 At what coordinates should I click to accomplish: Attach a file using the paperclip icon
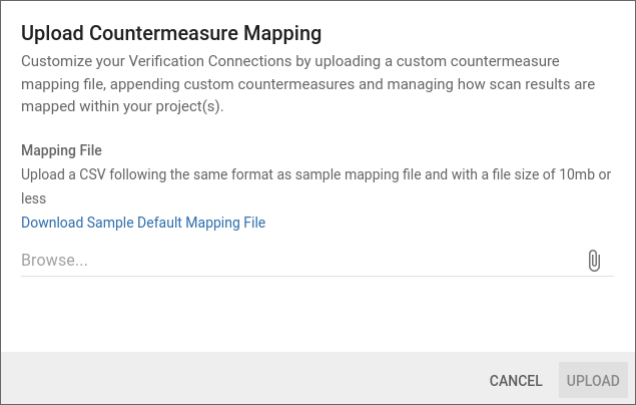593,261
